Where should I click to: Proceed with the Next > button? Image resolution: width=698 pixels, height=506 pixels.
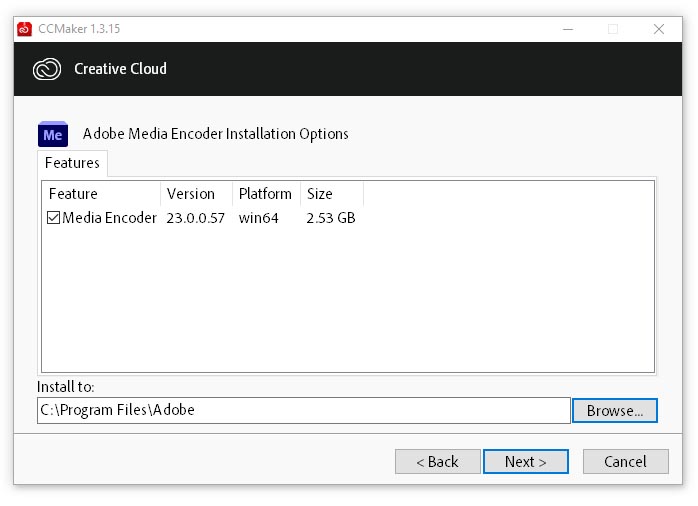click(x=526, y=461)
